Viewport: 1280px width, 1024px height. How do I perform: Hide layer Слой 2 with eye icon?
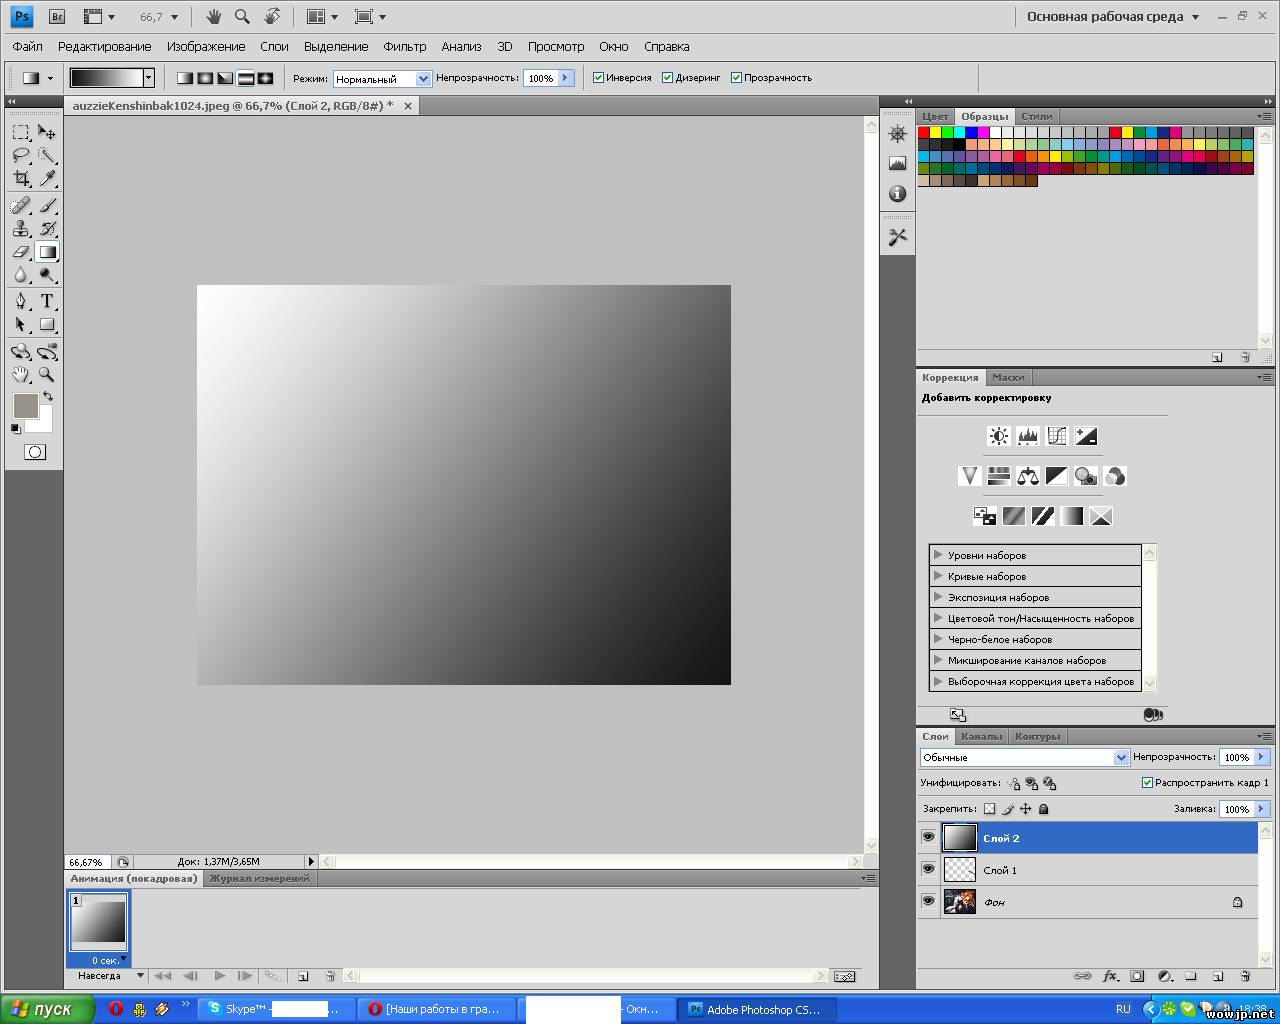click(x=928, y=838)
